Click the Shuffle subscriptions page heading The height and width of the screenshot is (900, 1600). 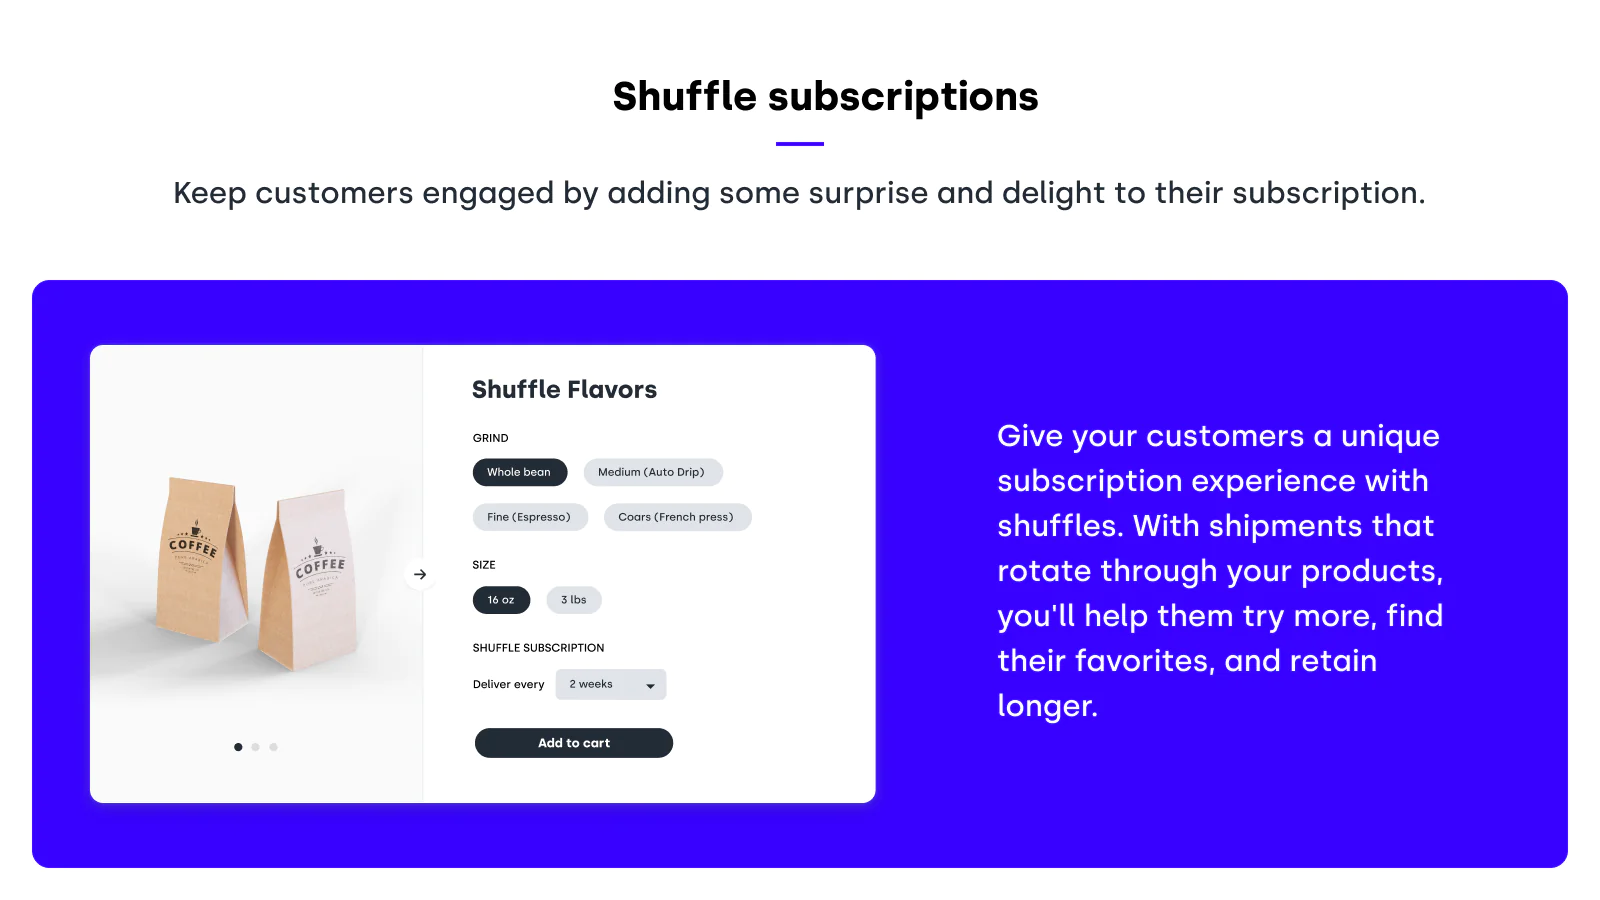[825, 97]
